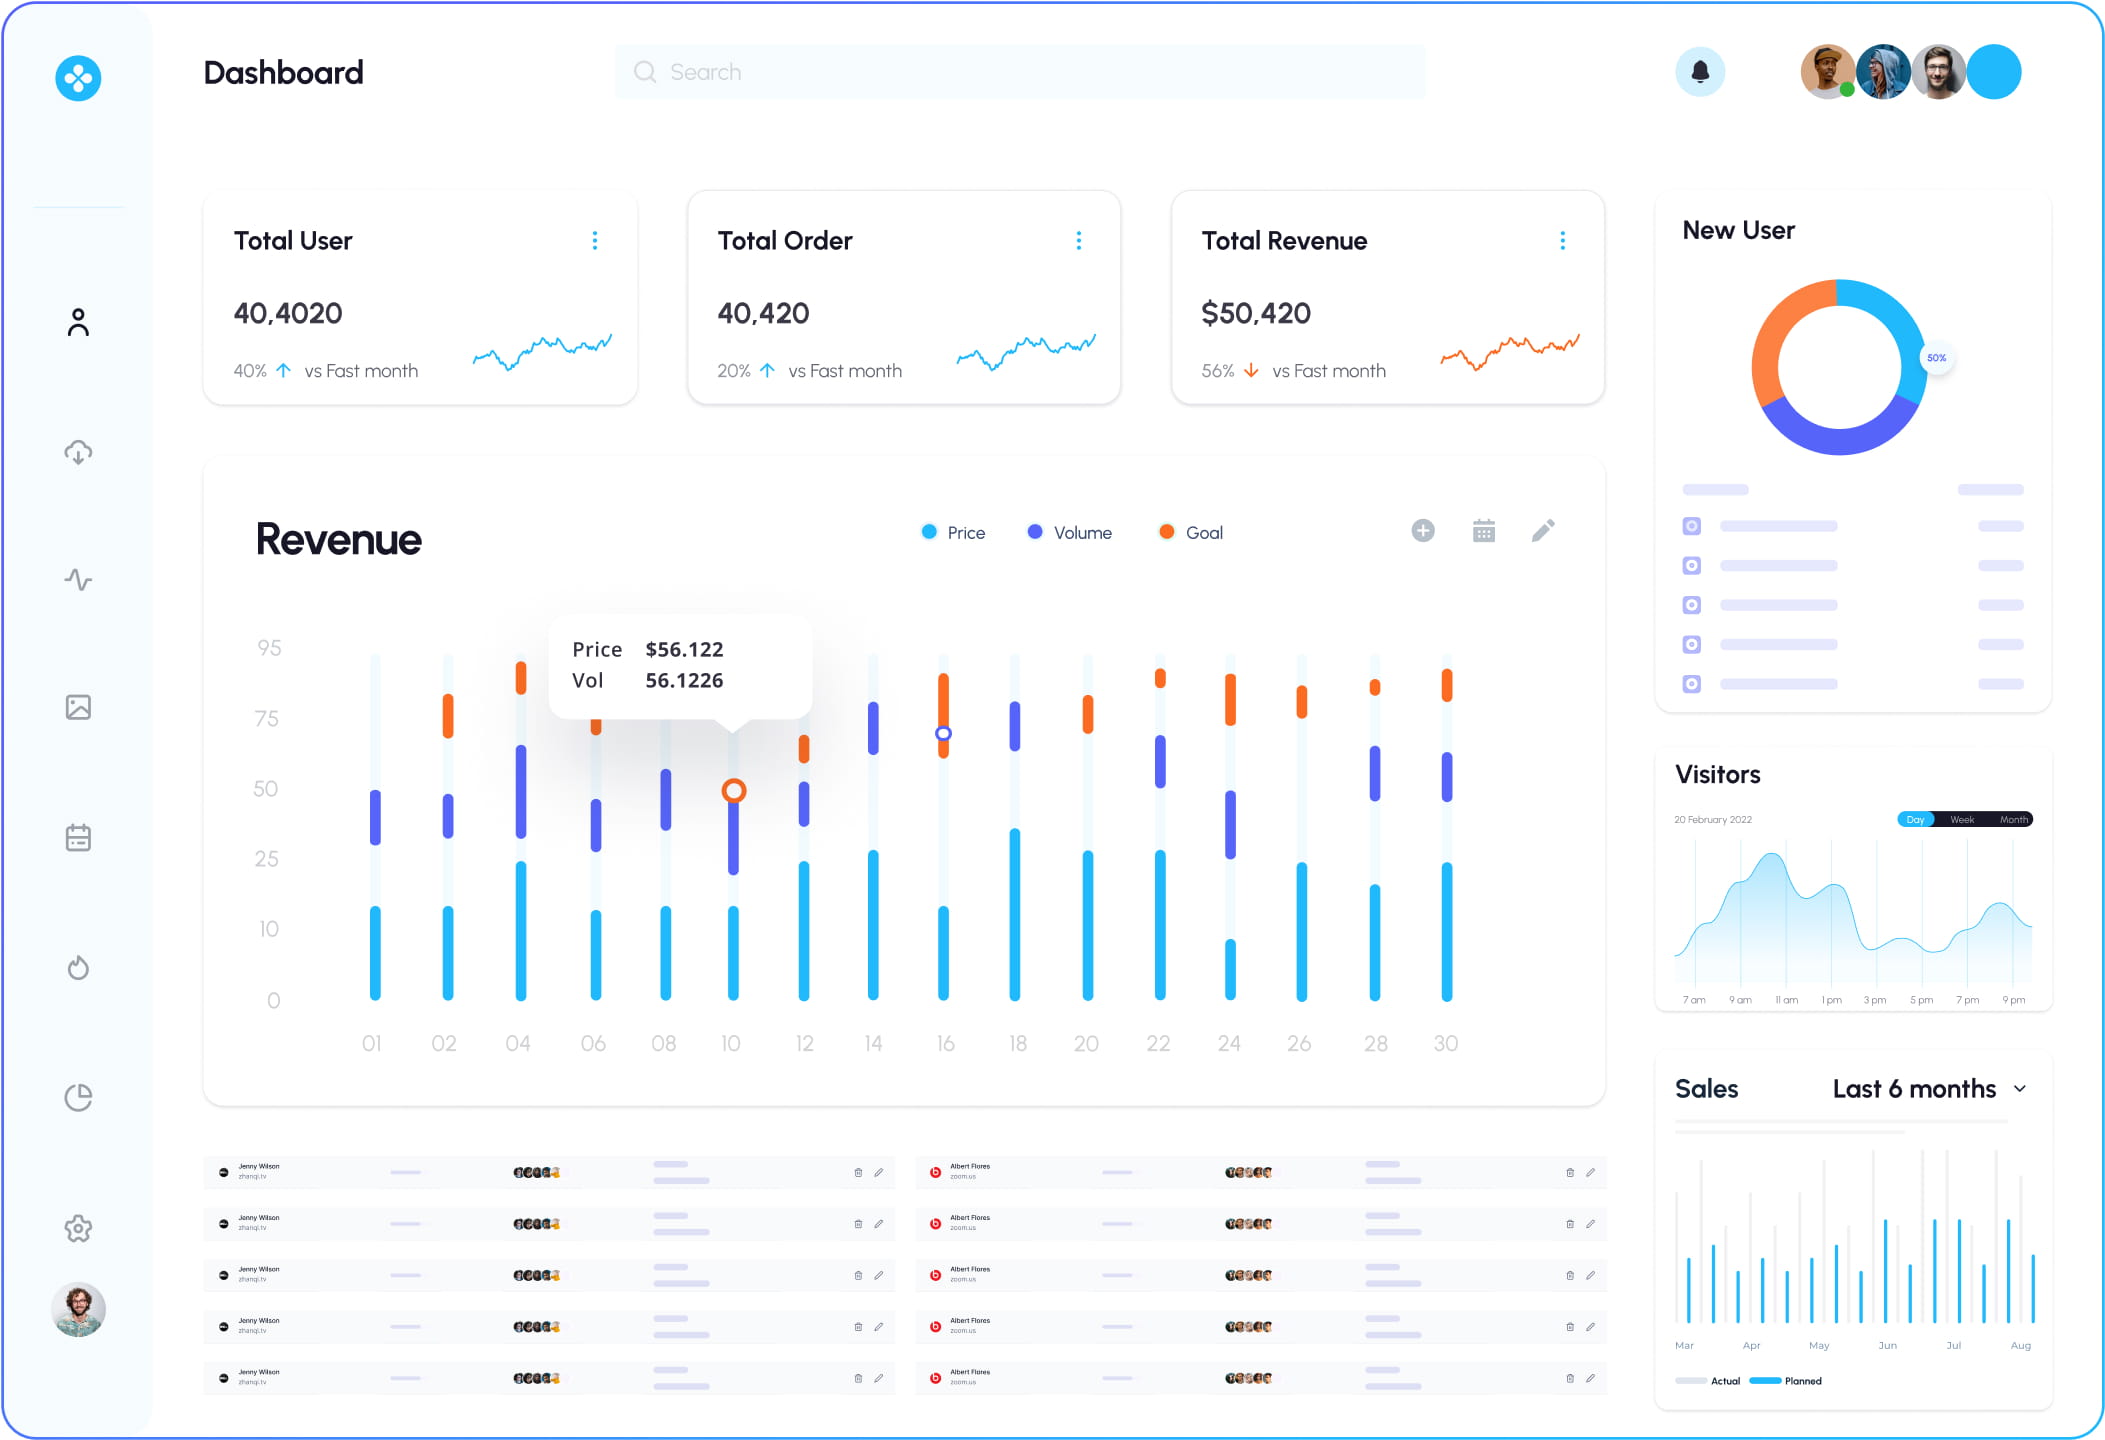Switch Visitors chart to Month
Image resolution: width=2105 pixels, height=1440 pixels.
(x=2013, y=820)
